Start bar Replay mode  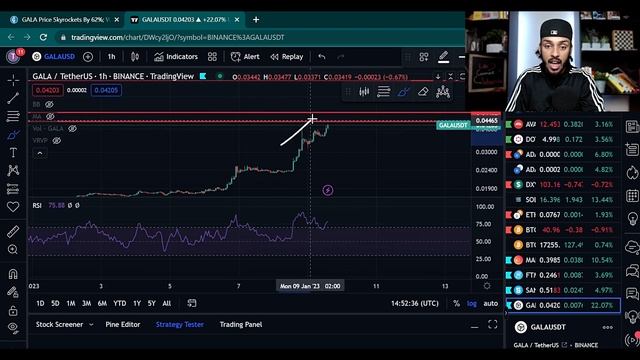click(x=287, y=57)
